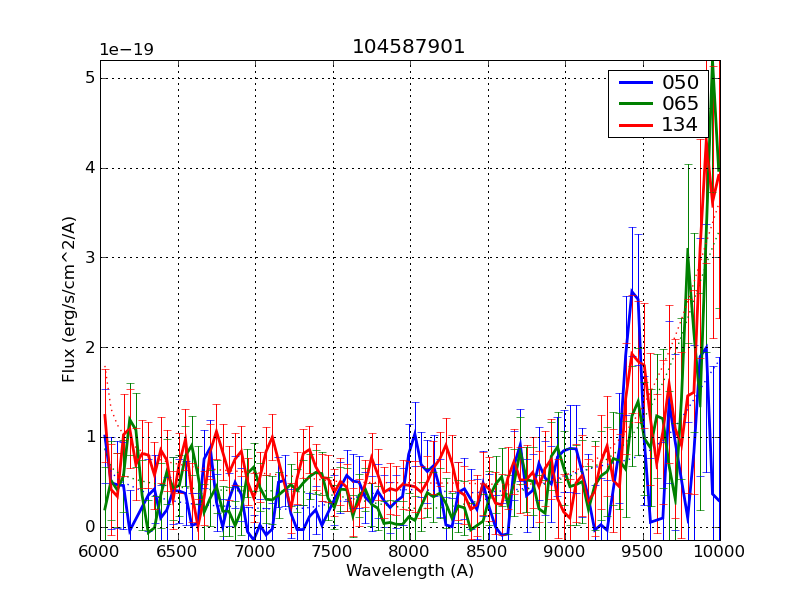Select the 134 legend label
This screenshot has height=600, width=800.
pos(679,125)
